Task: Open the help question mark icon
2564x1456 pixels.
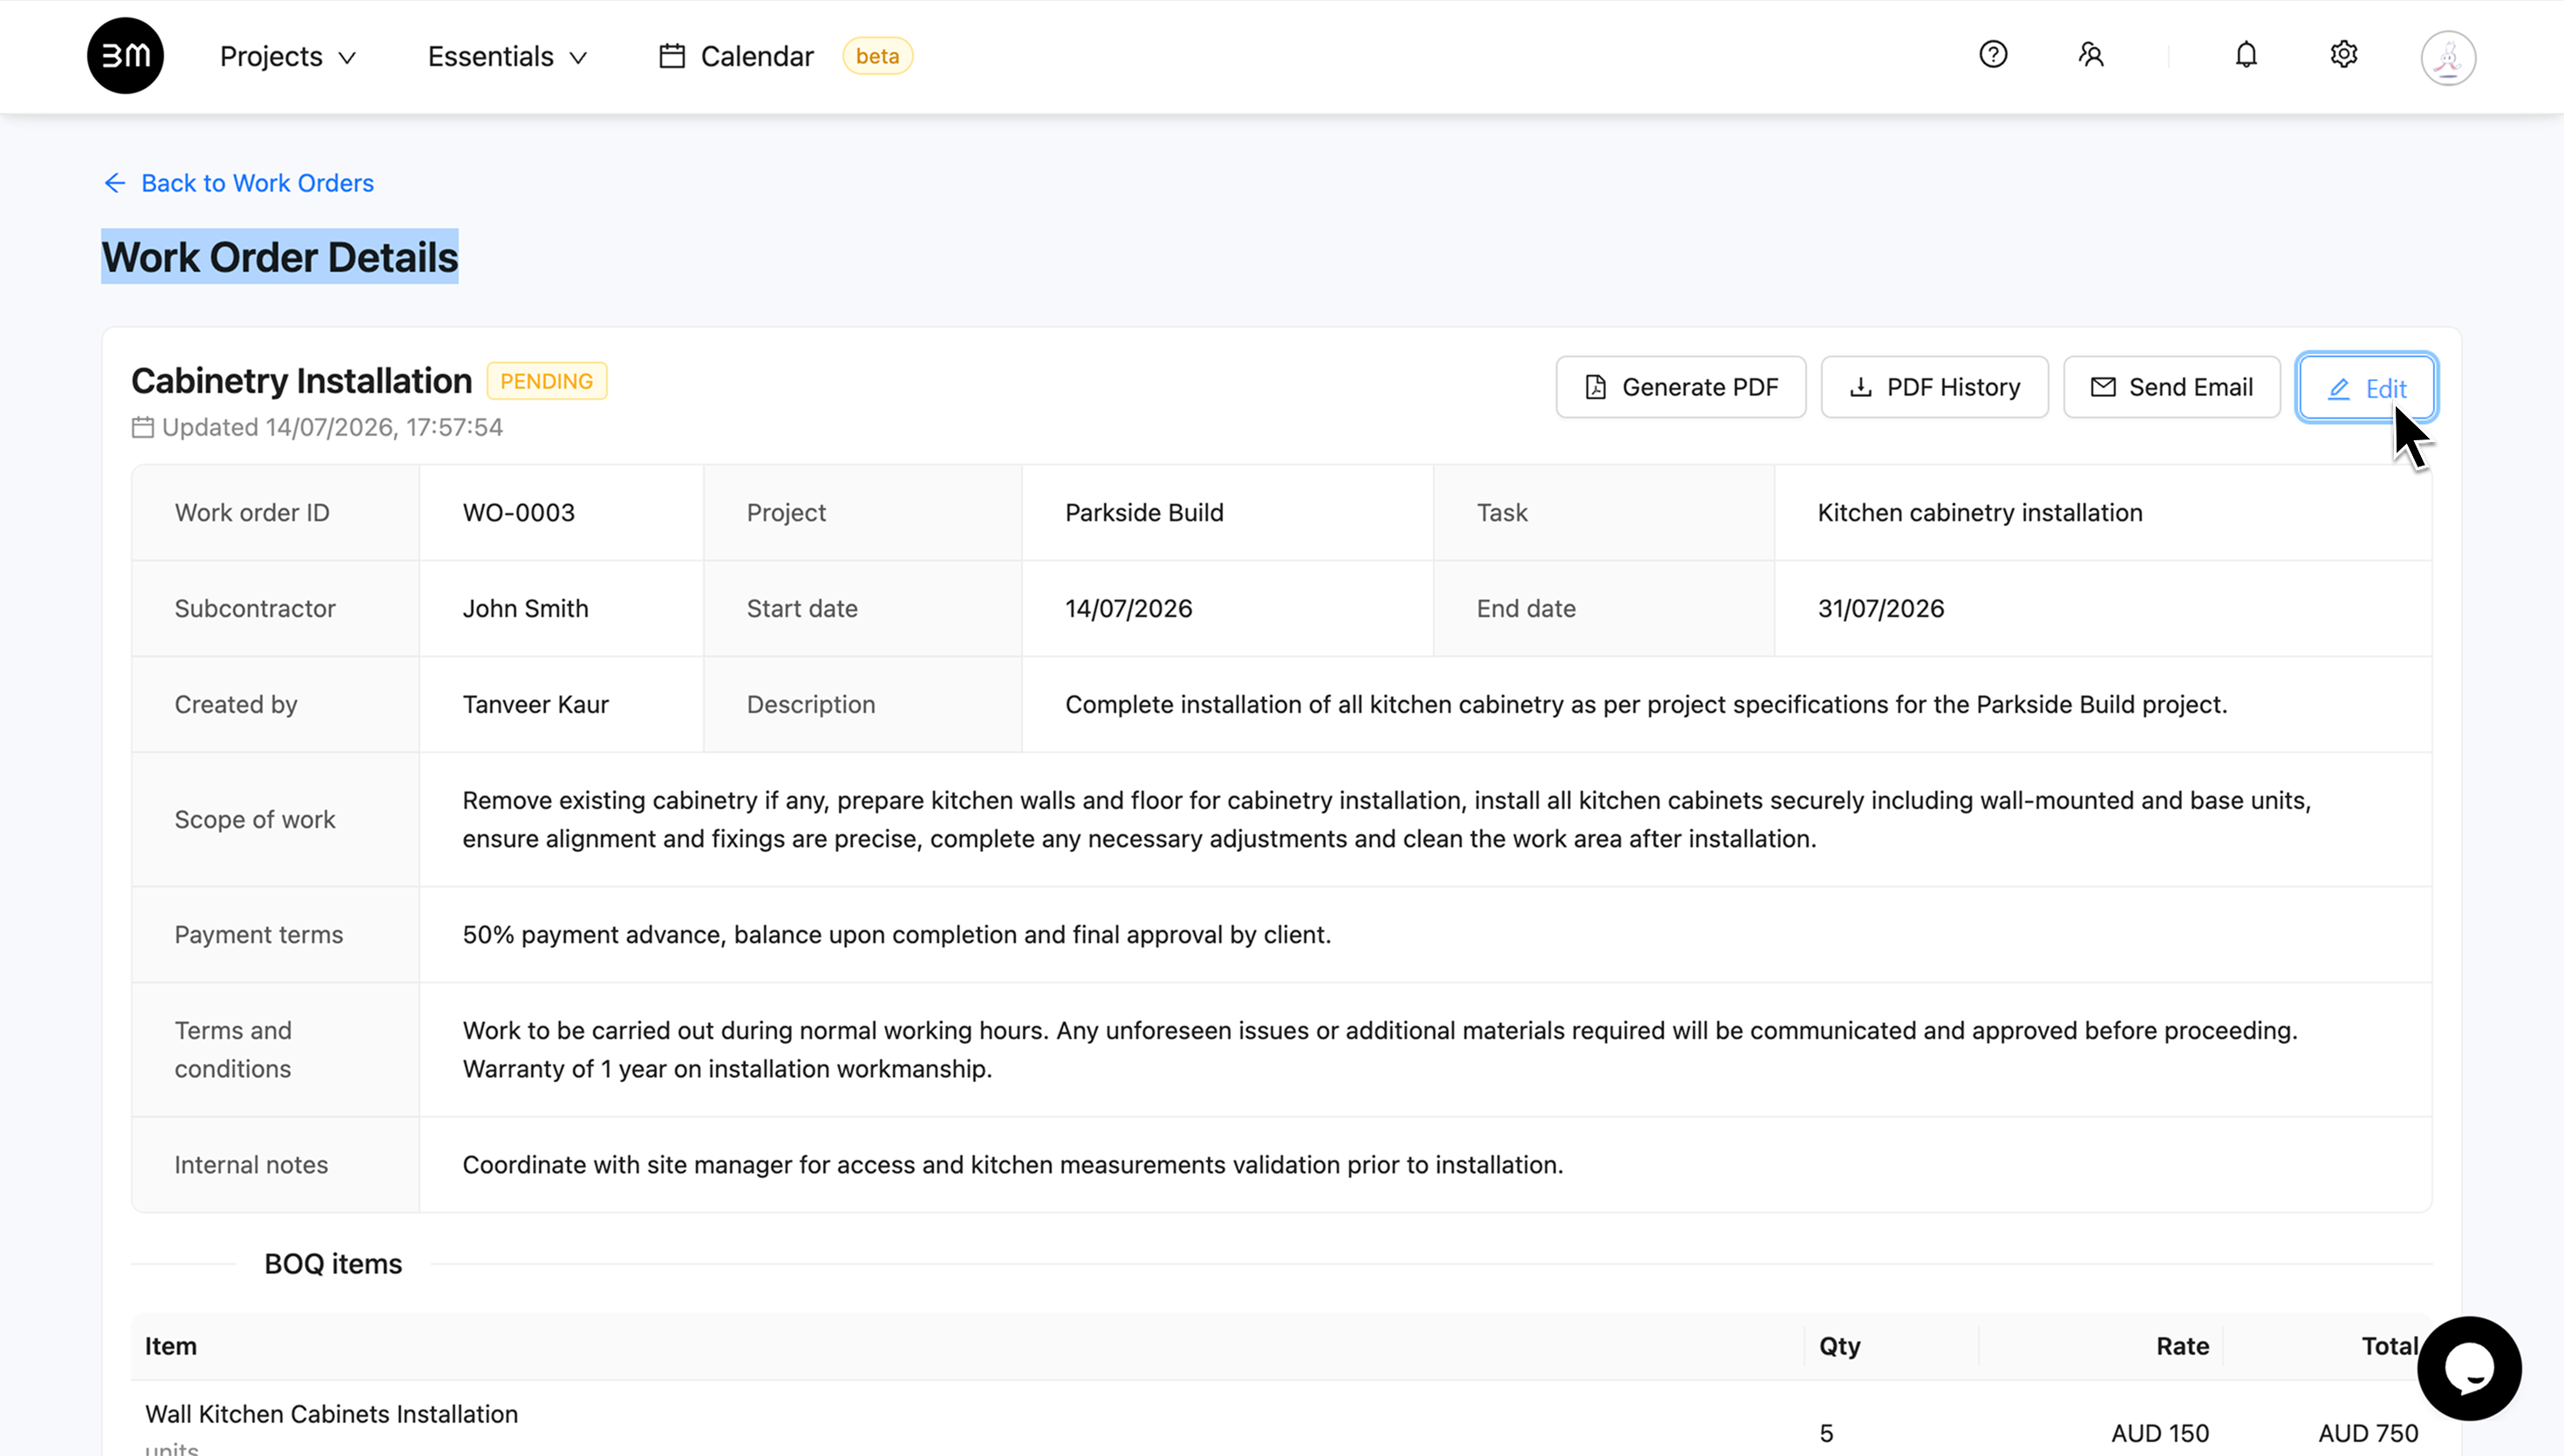Action: tap(1993, 55)
